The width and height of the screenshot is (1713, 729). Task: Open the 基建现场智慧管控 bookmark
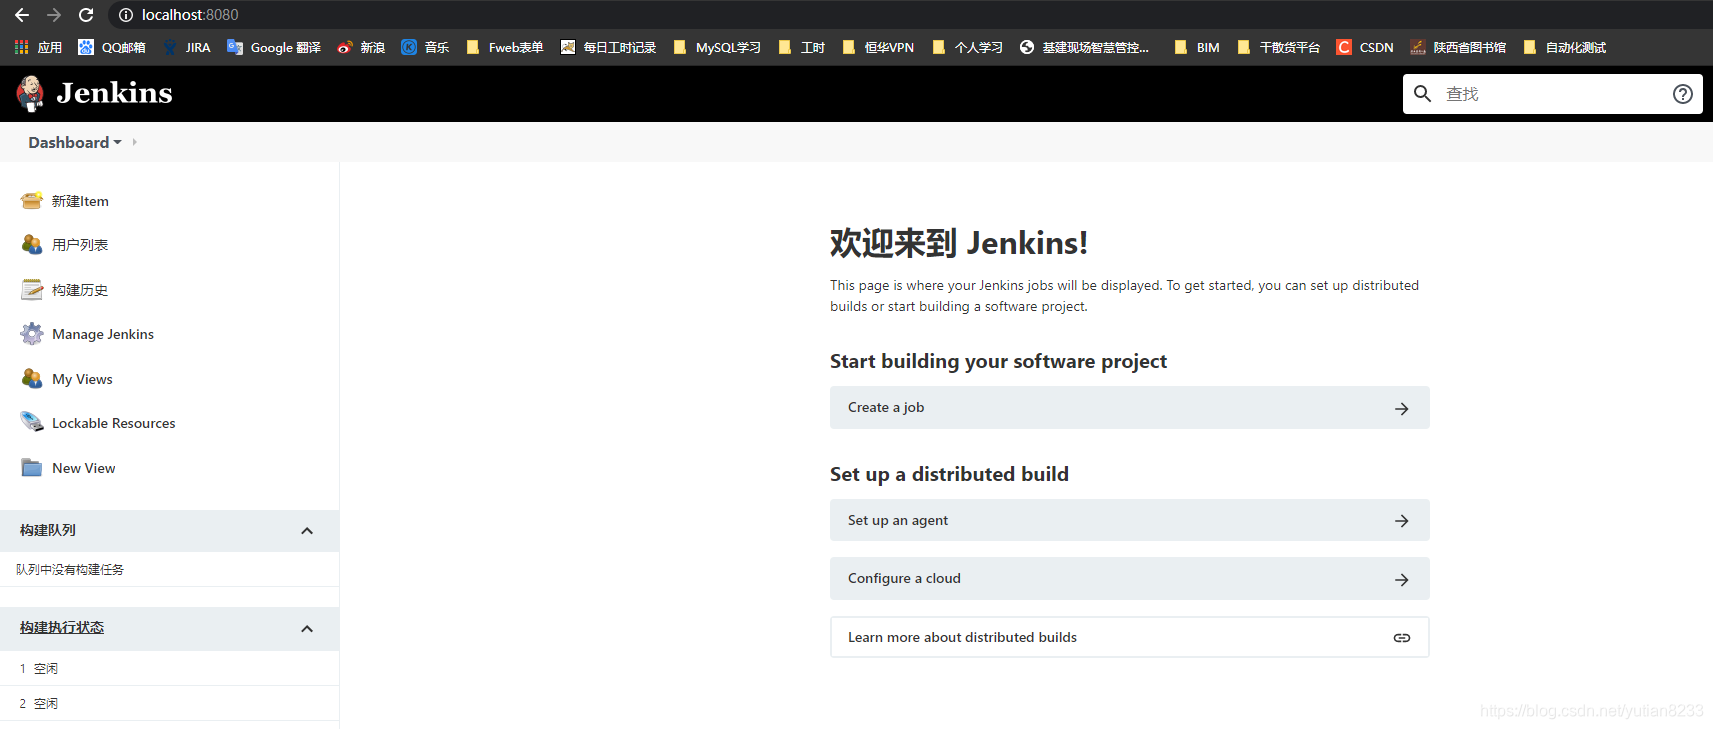[1084, 47]
